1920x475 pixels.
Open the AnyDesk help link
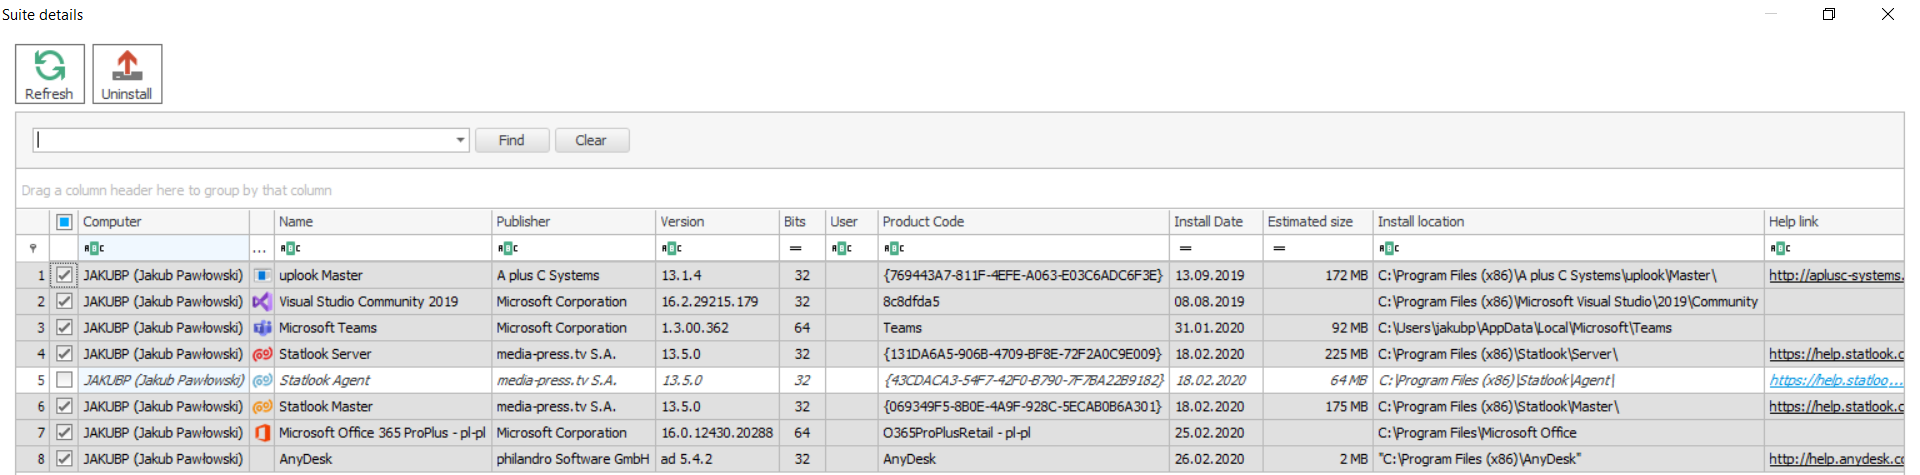[x=1836, y=458]
